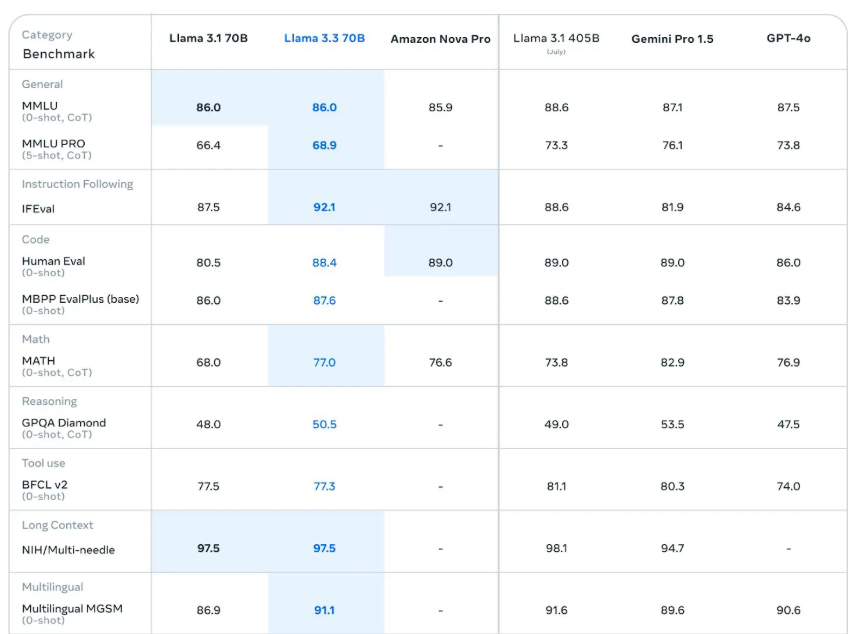Image resolution: width=848 pixels, height=634 pixels.
Task: Click the highlighted 92.1 IFEval score cell
Action: pyautogui.click(x=324, y=209)
